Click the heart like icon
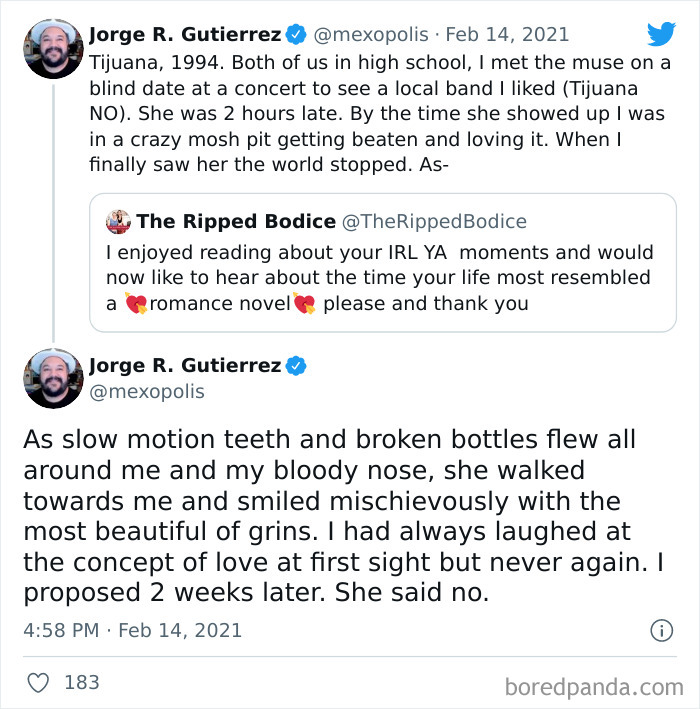The width and height of the screenshot is (700, 709). pos(39,683)
